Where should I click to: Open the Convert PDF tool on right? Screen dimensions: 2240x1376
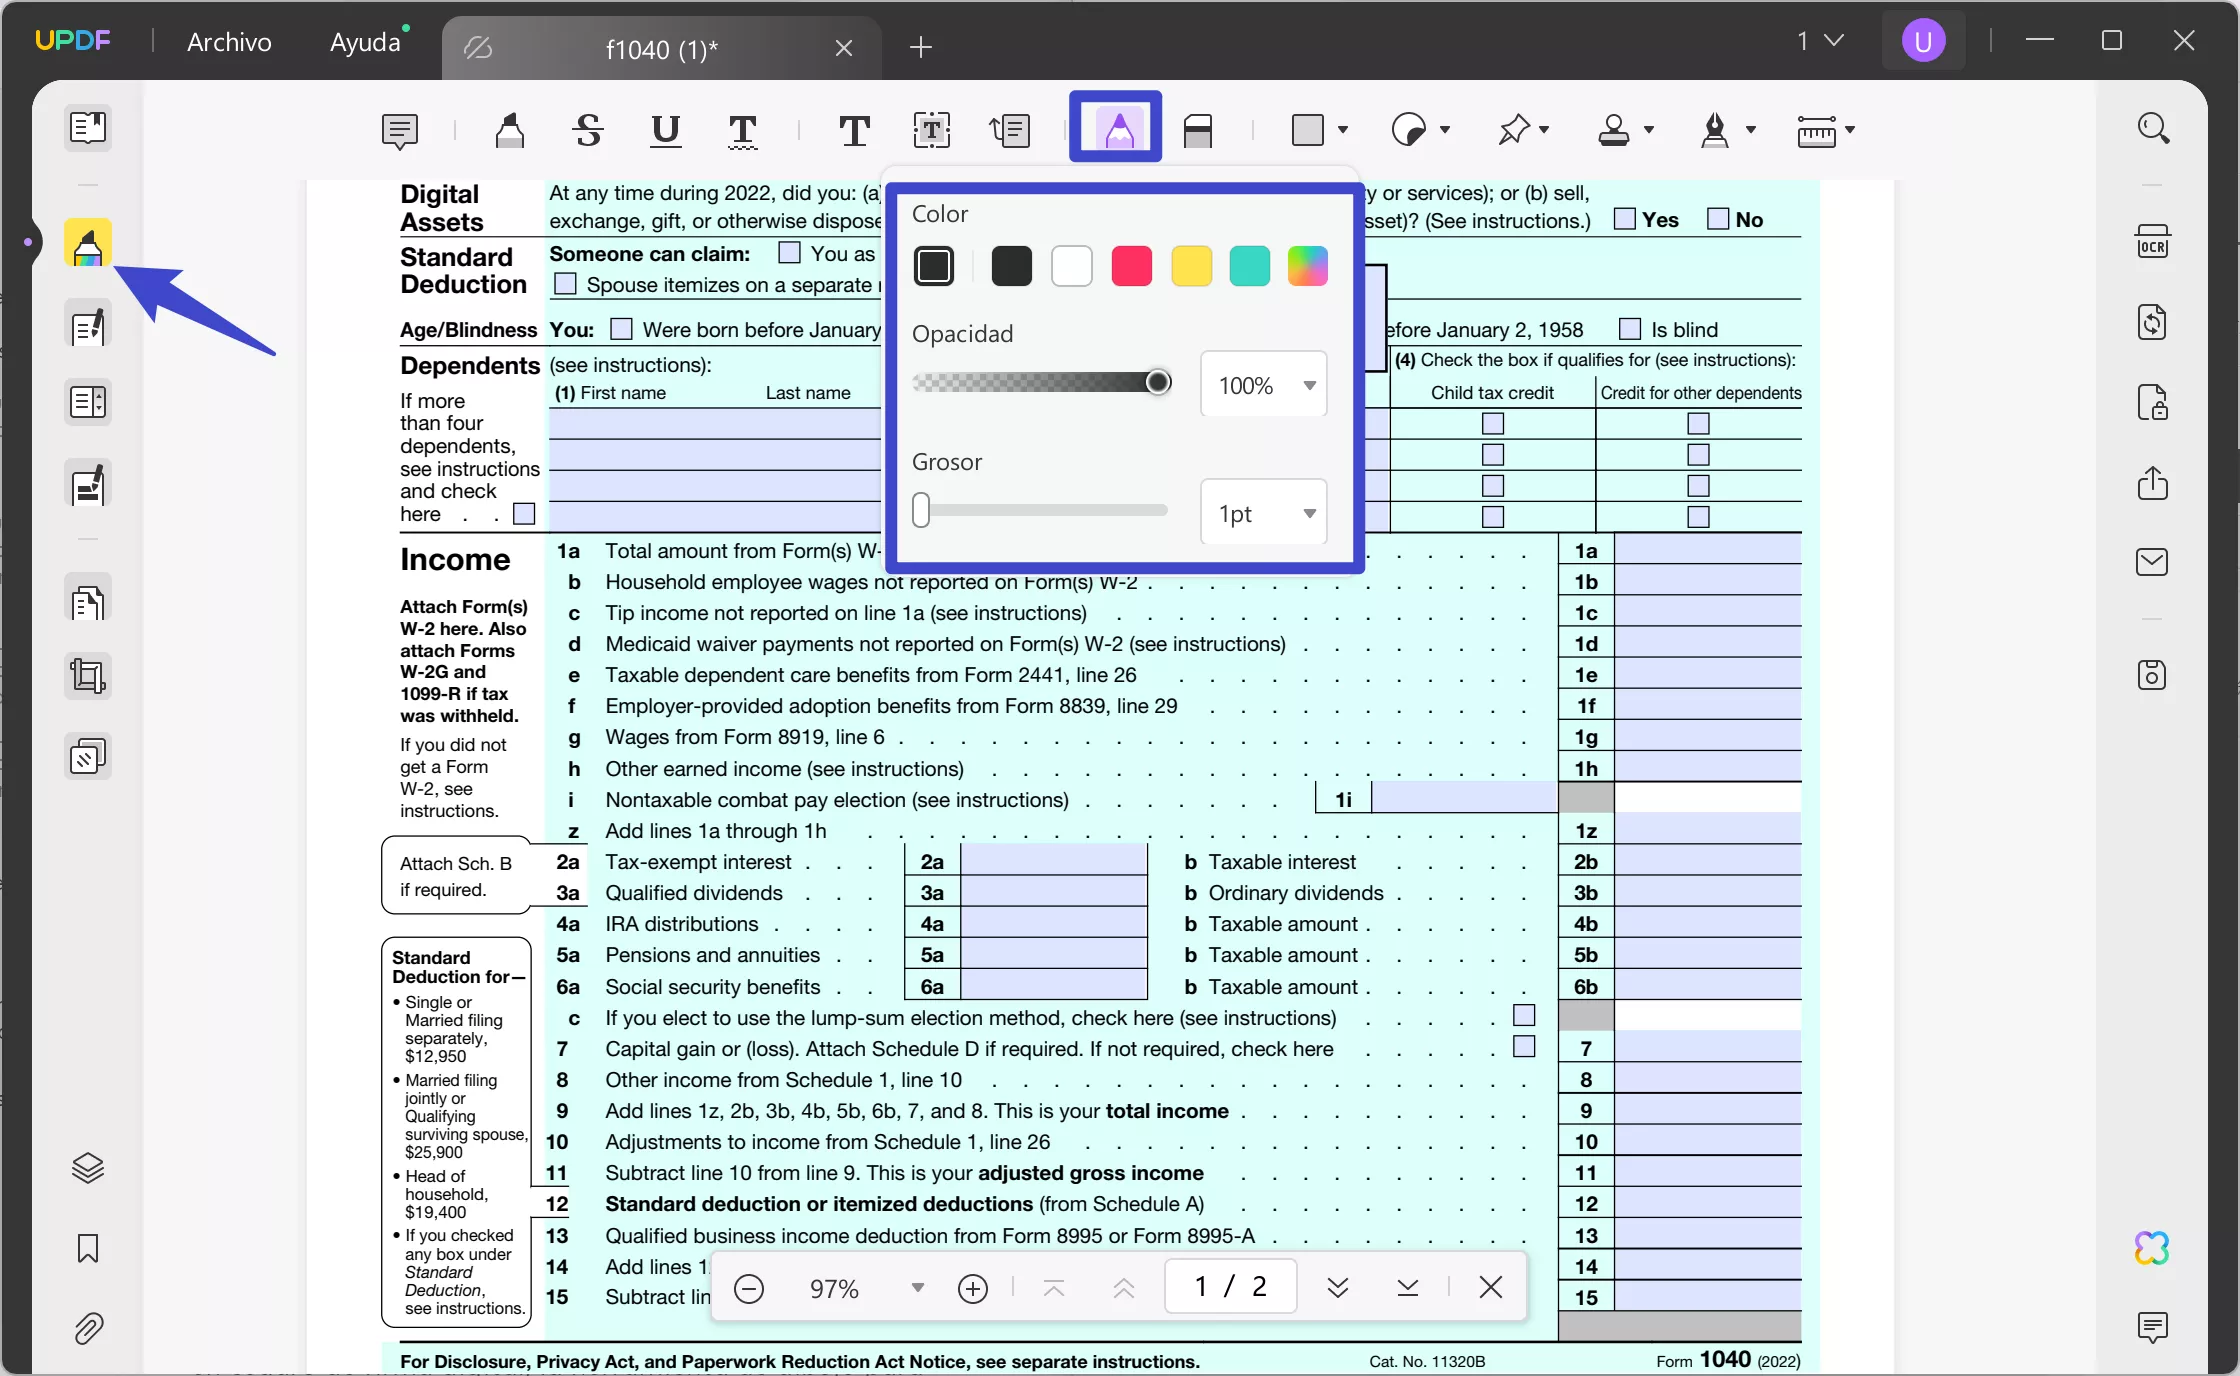coord(2153,323)
